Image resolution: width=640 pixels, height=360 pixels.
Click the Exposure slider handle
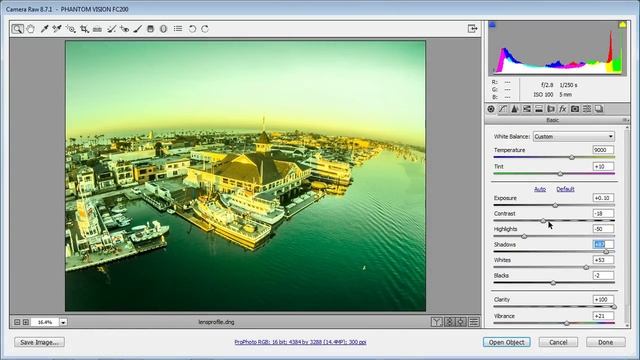click(x=555, y=205)
